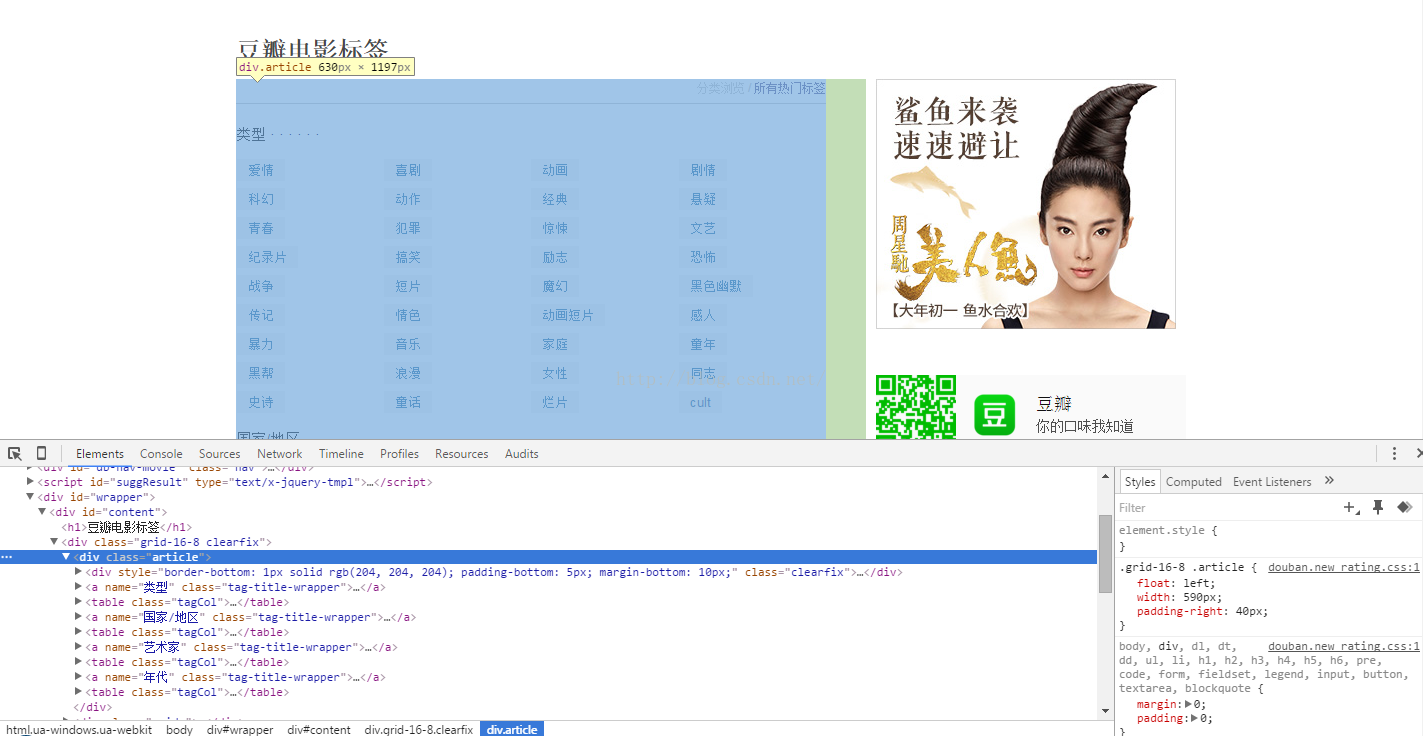Viewport: 1423px width, 736px height.
Task: Activate the inspect element picker icon
Action: coord(15,453)
